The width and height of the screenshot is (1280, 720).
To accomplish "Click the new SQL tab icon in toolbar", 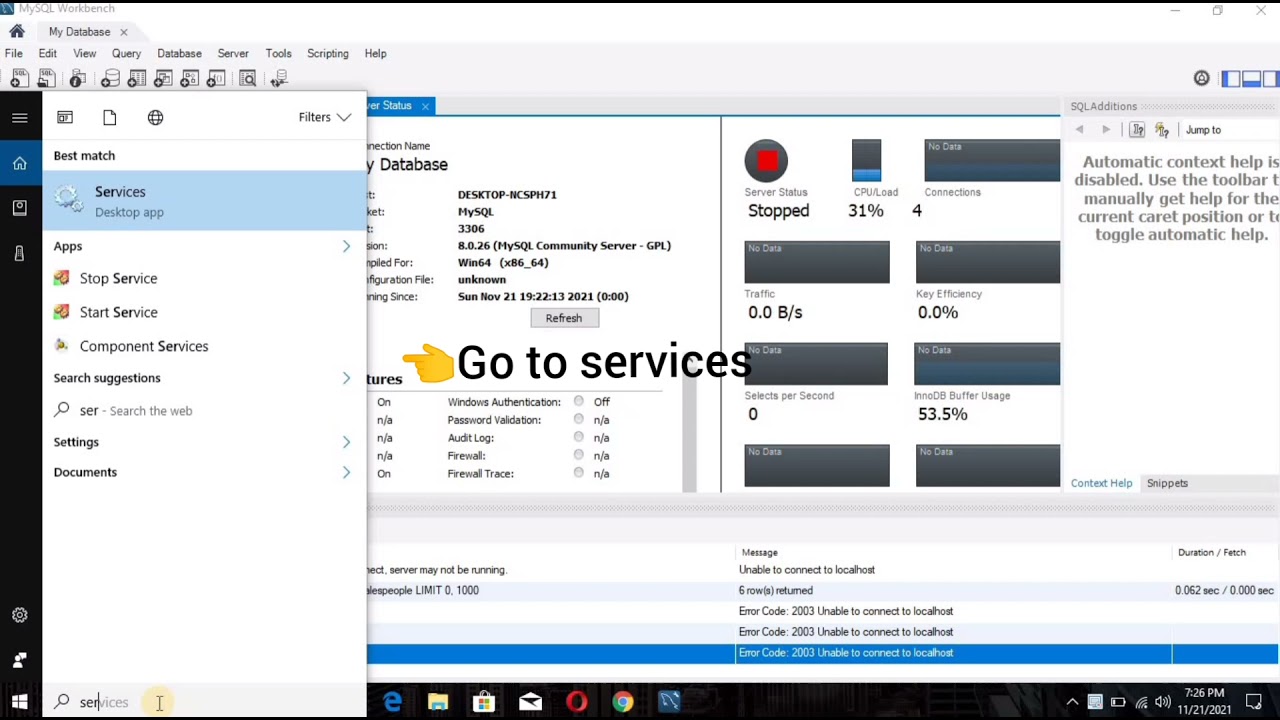I will [x=19, y=79].
